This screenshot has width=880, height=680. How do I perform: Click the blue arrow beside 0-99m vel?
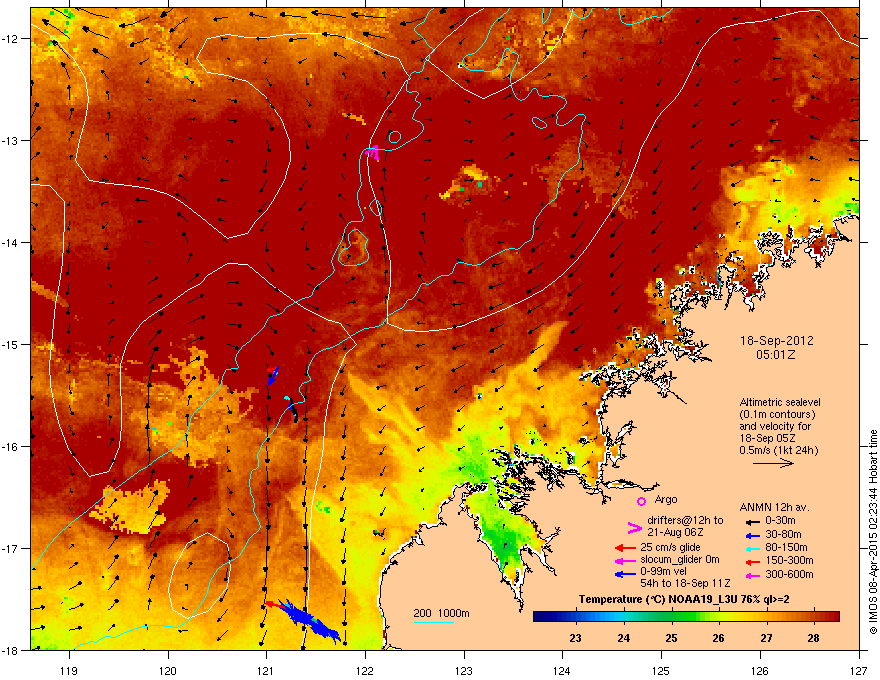click(625, 574)
